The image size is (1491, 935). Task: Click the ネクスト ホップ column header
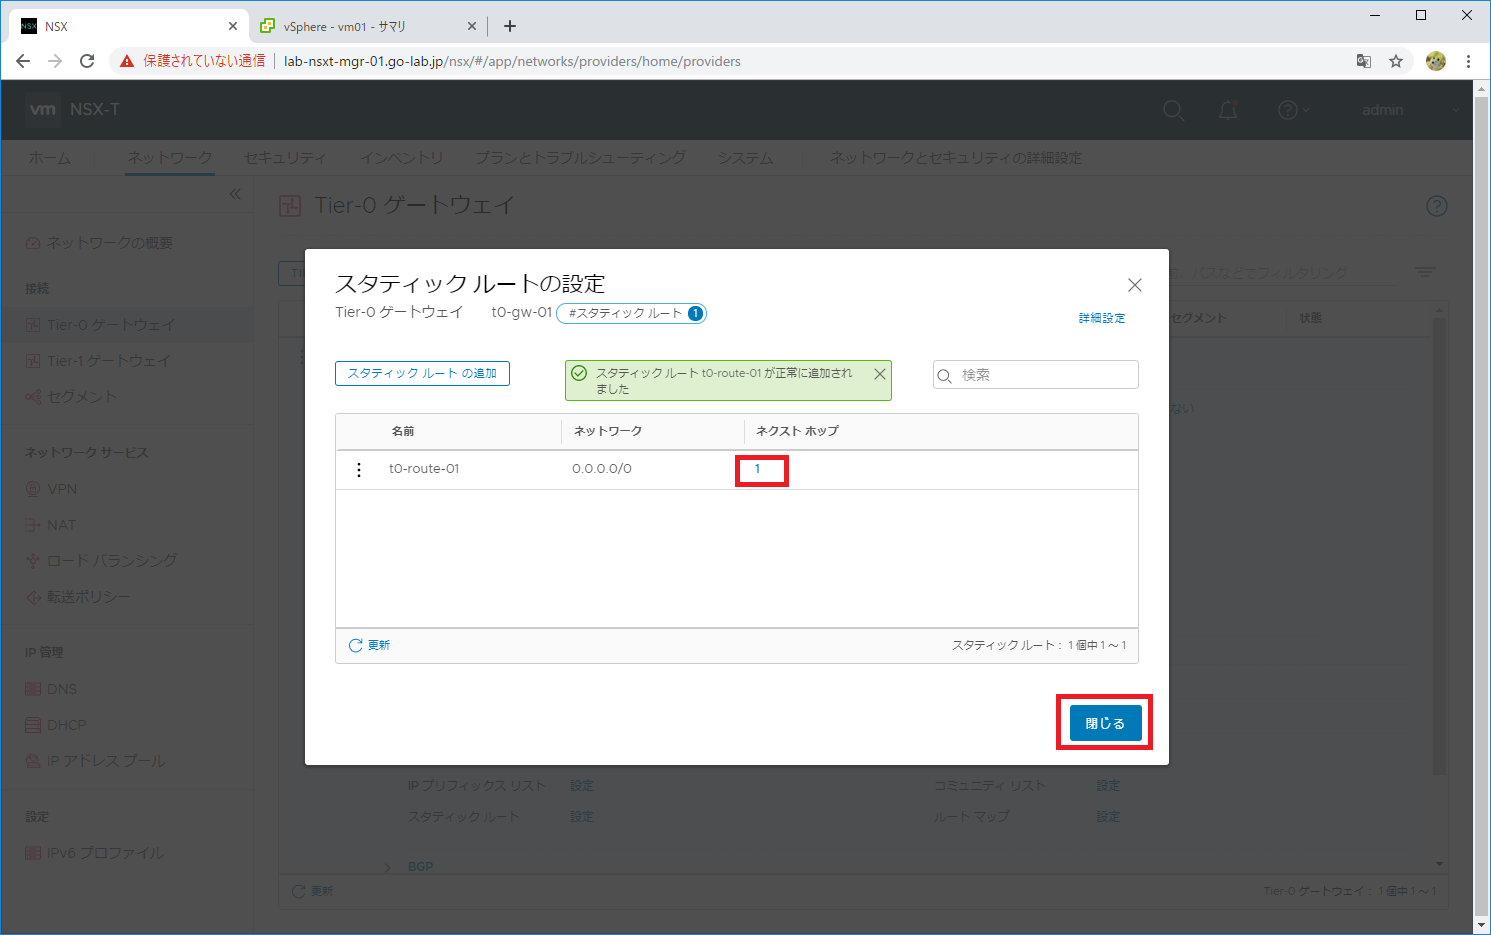pos(797,431)
